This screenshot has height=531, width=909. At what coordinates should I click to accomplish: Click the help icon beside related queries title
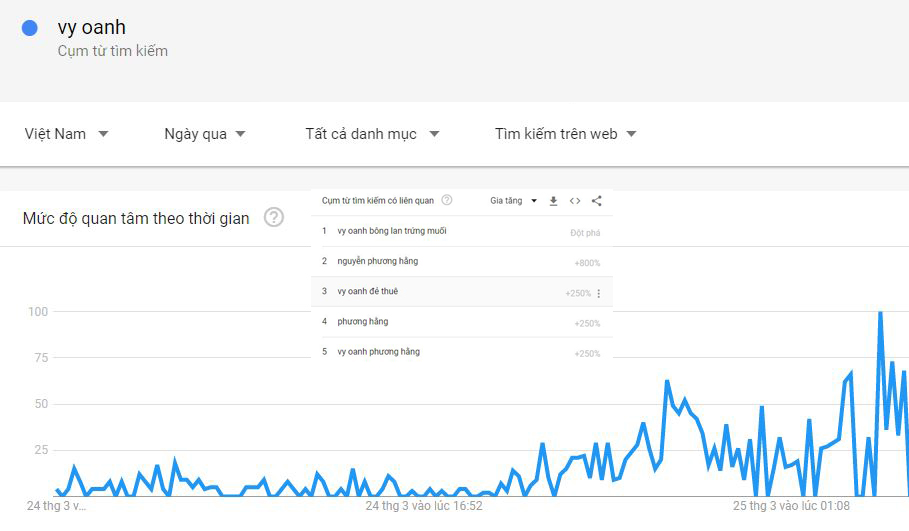pos(447,200)
